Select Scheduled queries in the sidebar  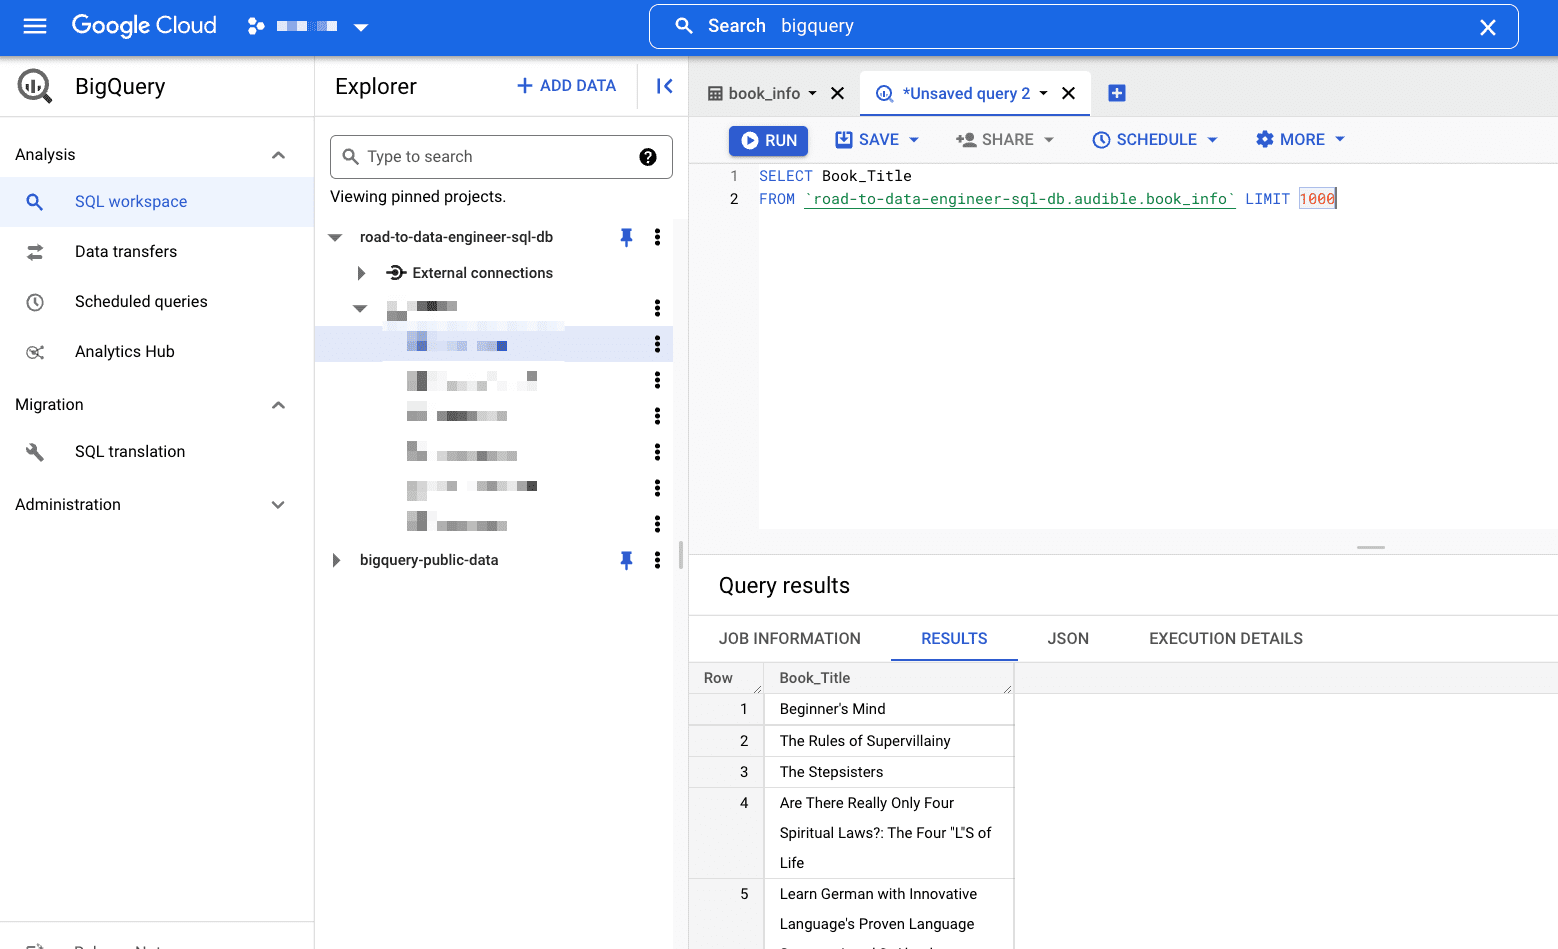pos(140,301)
